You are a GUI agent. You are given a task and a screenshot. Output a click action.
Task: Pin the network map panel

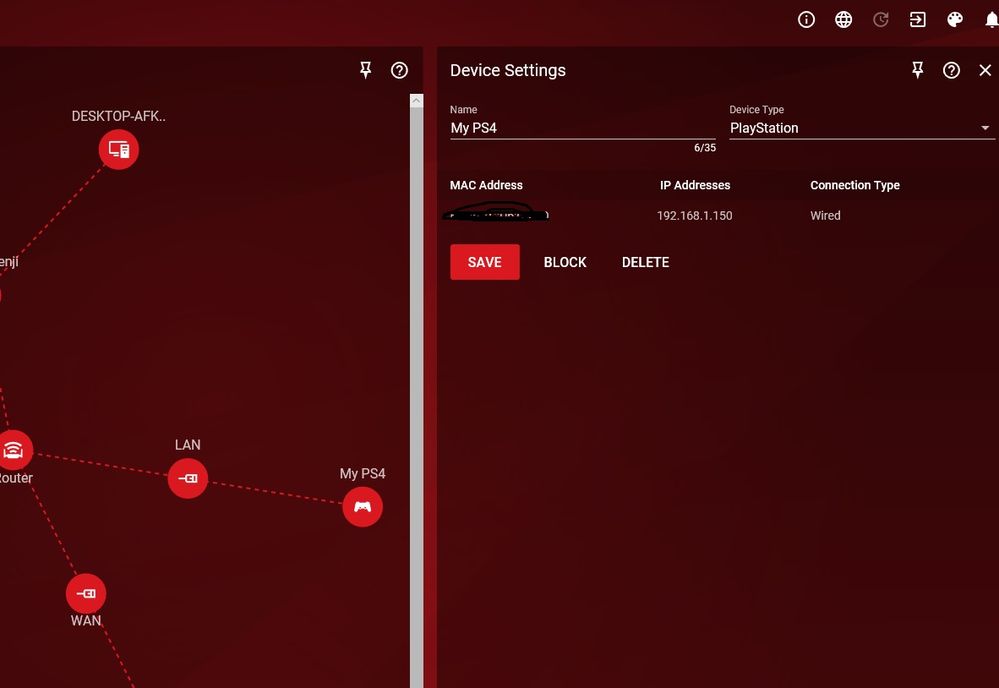click(365, 70)
